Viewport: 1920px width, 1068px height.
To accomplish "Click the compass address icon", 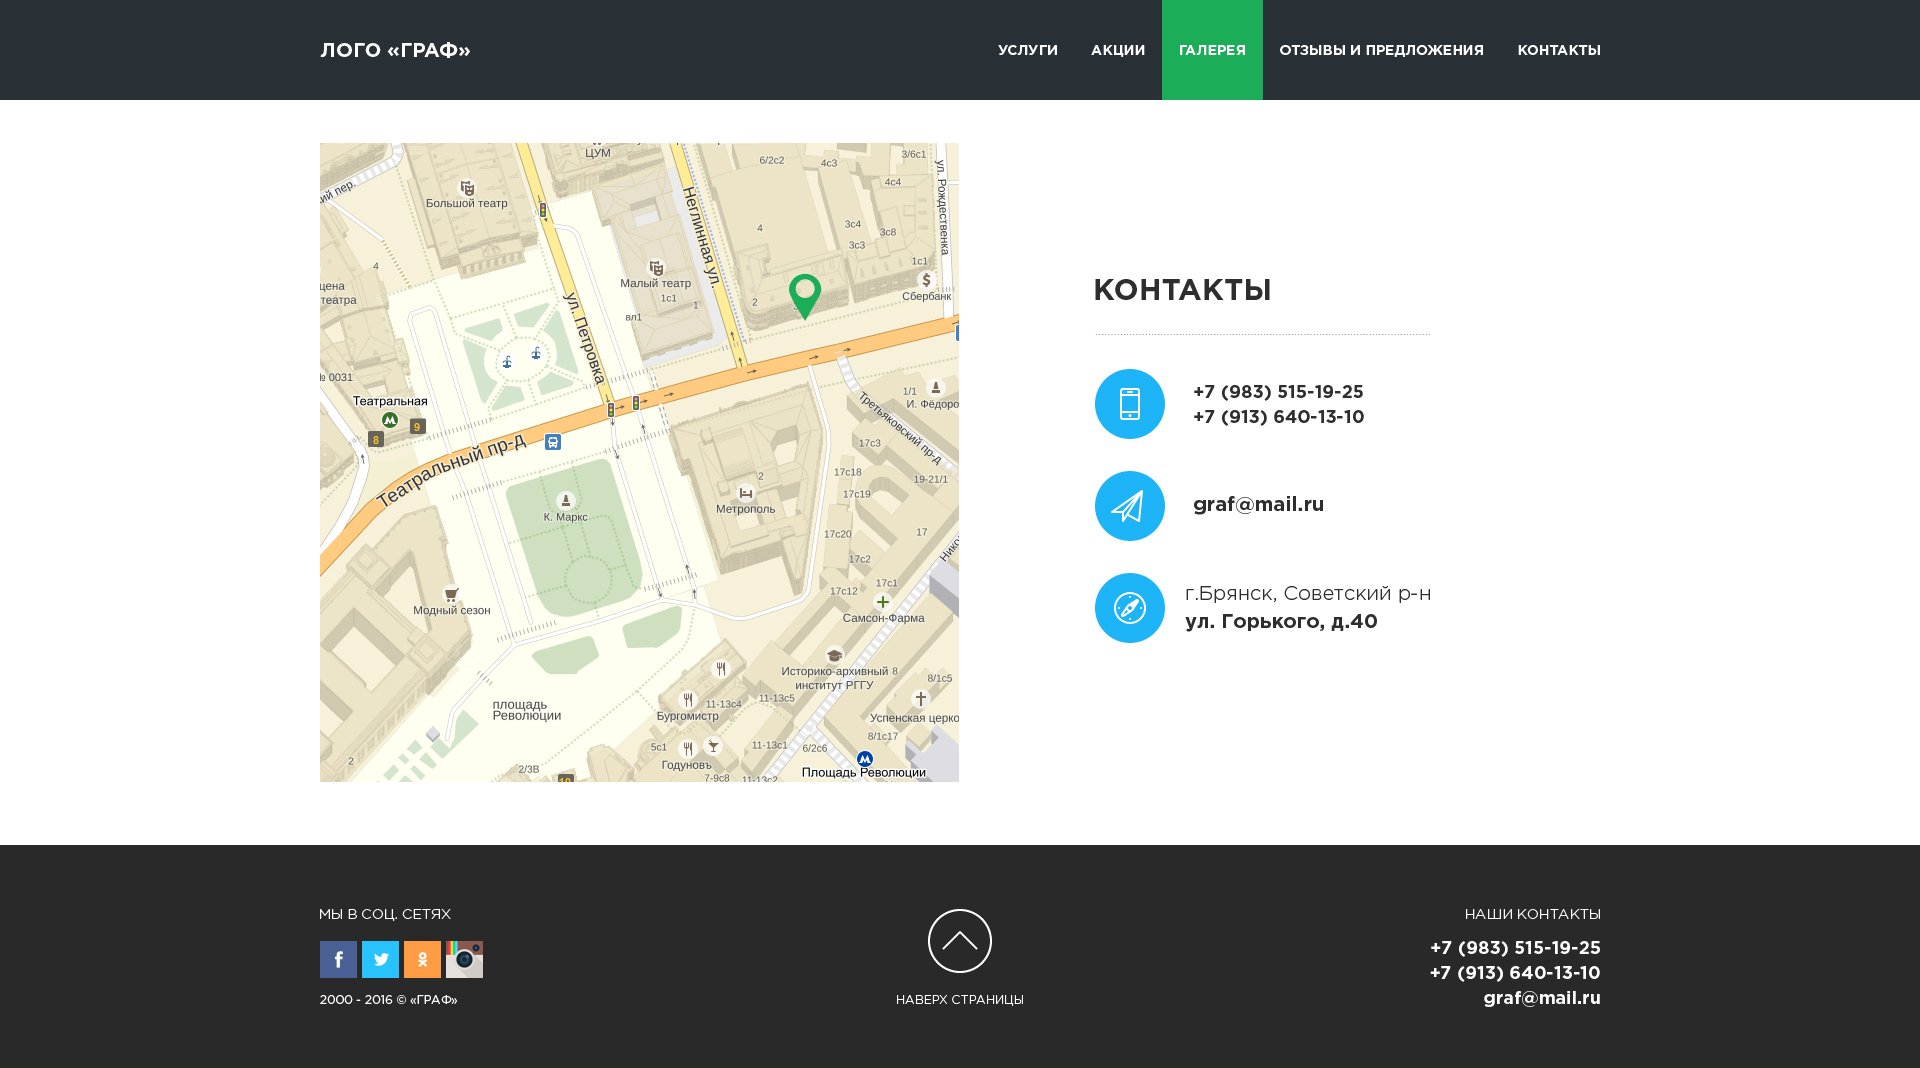I will click(x=1129, y=607).
